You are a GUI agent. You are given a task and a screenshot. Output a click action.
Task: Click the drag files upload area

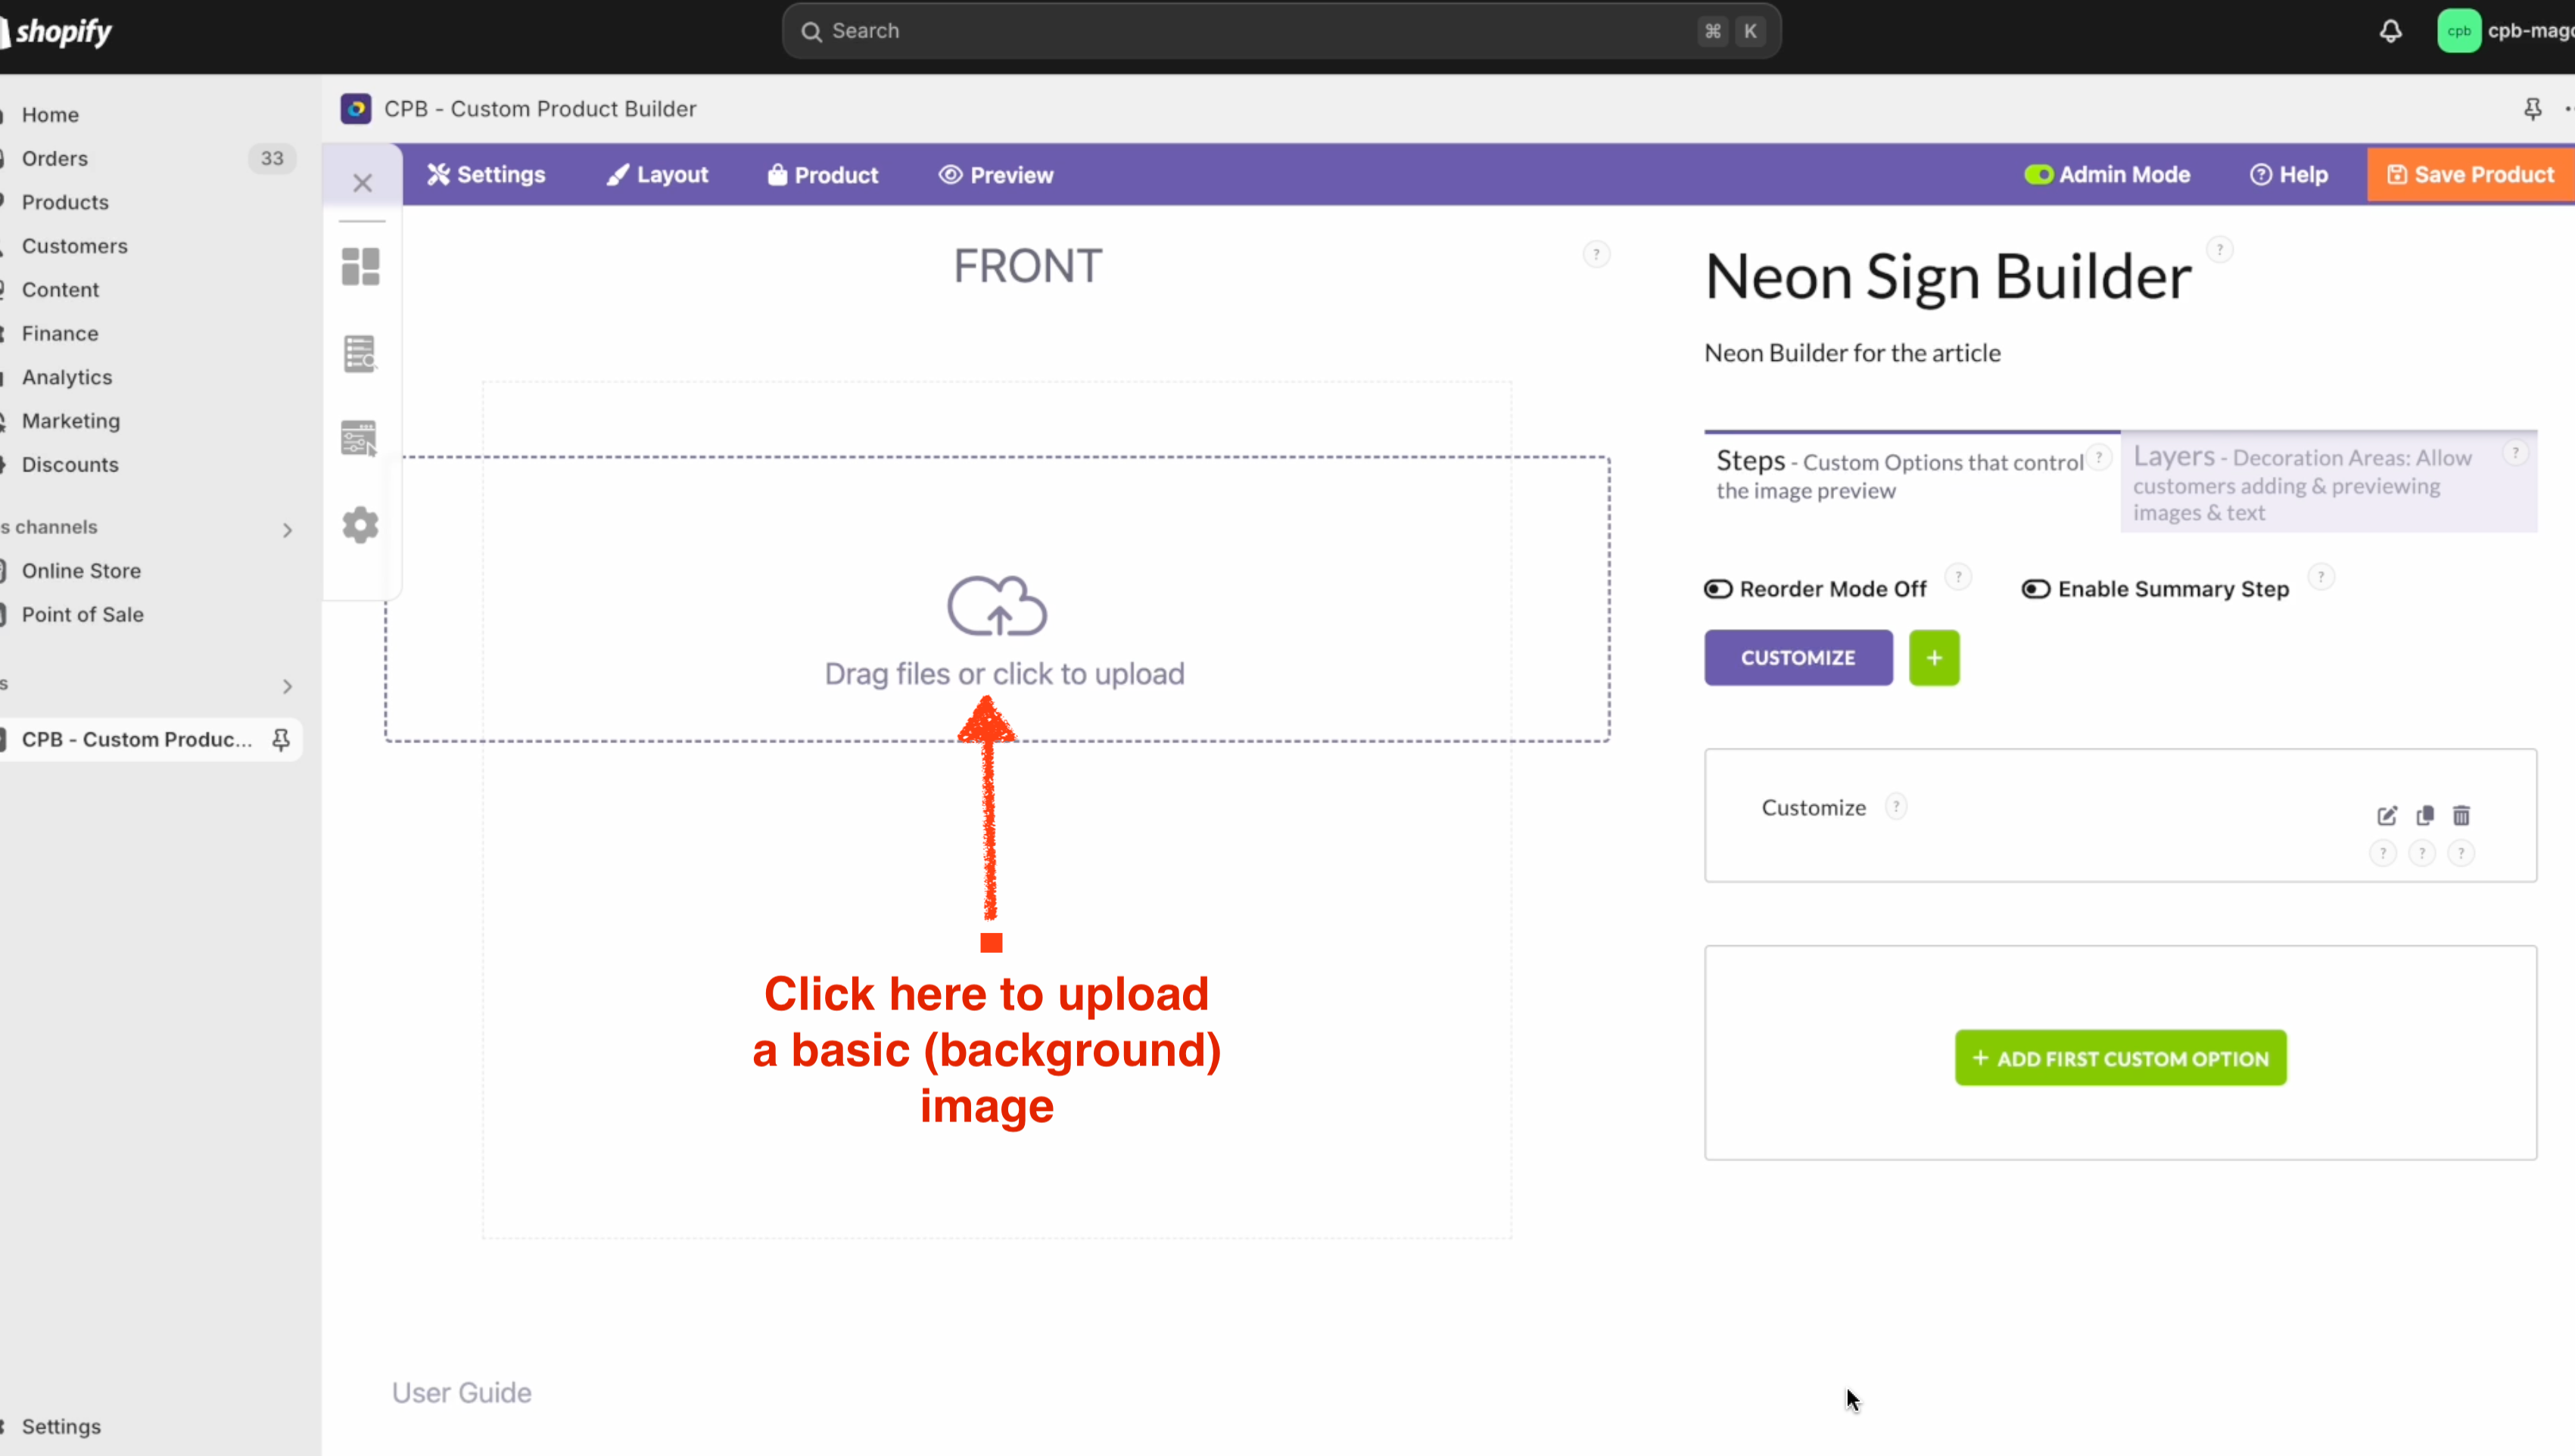pyautogui.click(x=997, y=599)
